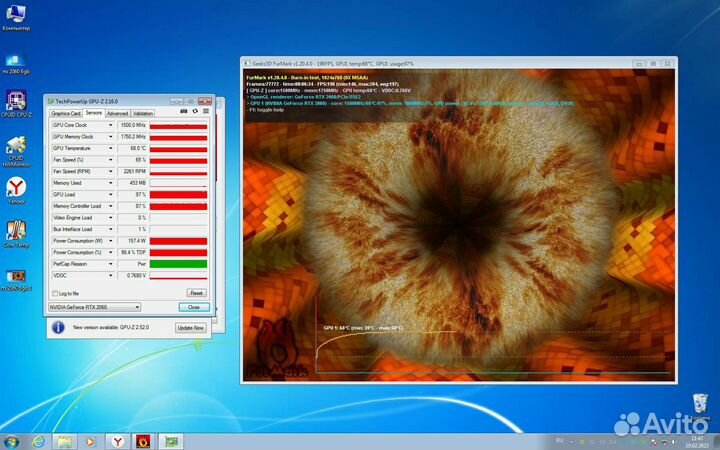The image size is (720, 450).
Task: Open Internet Explorer from the taskbar
Action: [x=39, y=442]
